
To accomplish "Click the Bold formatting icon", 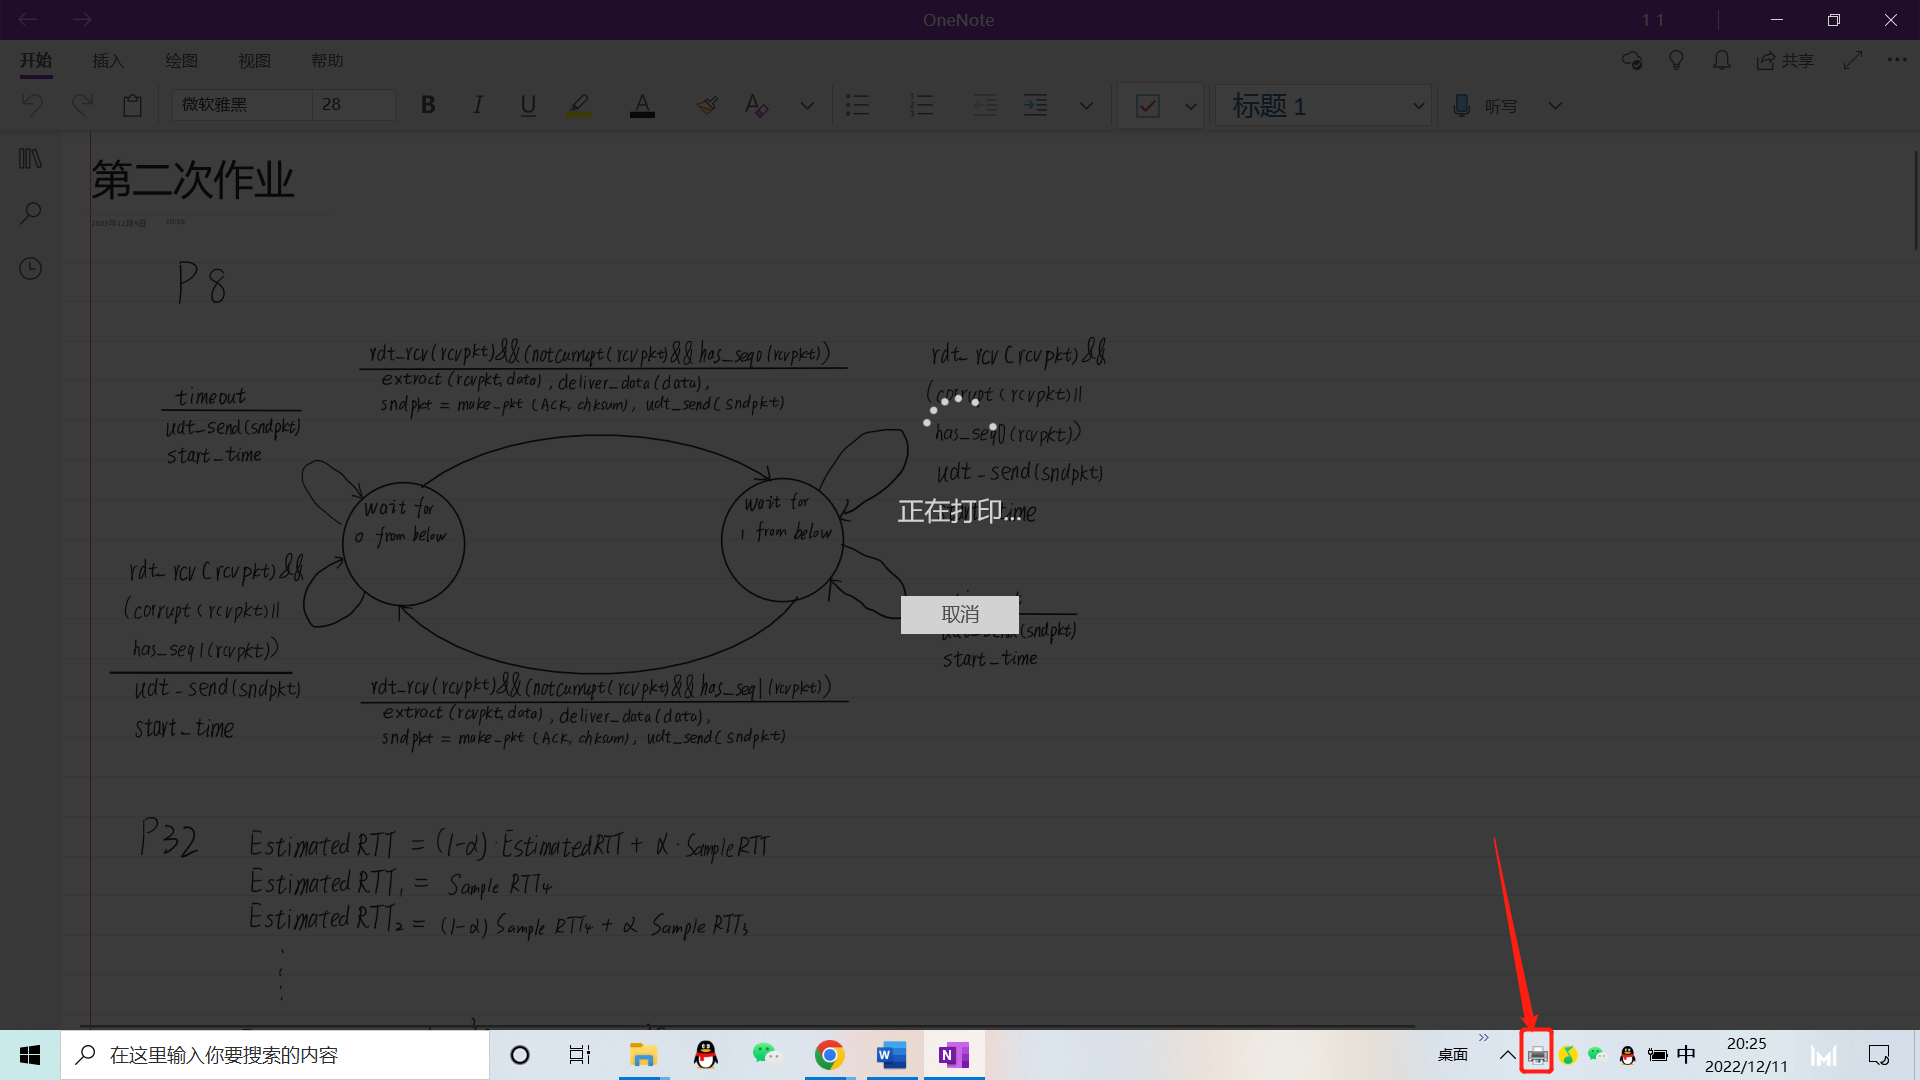I will click(x=428, y=105).
